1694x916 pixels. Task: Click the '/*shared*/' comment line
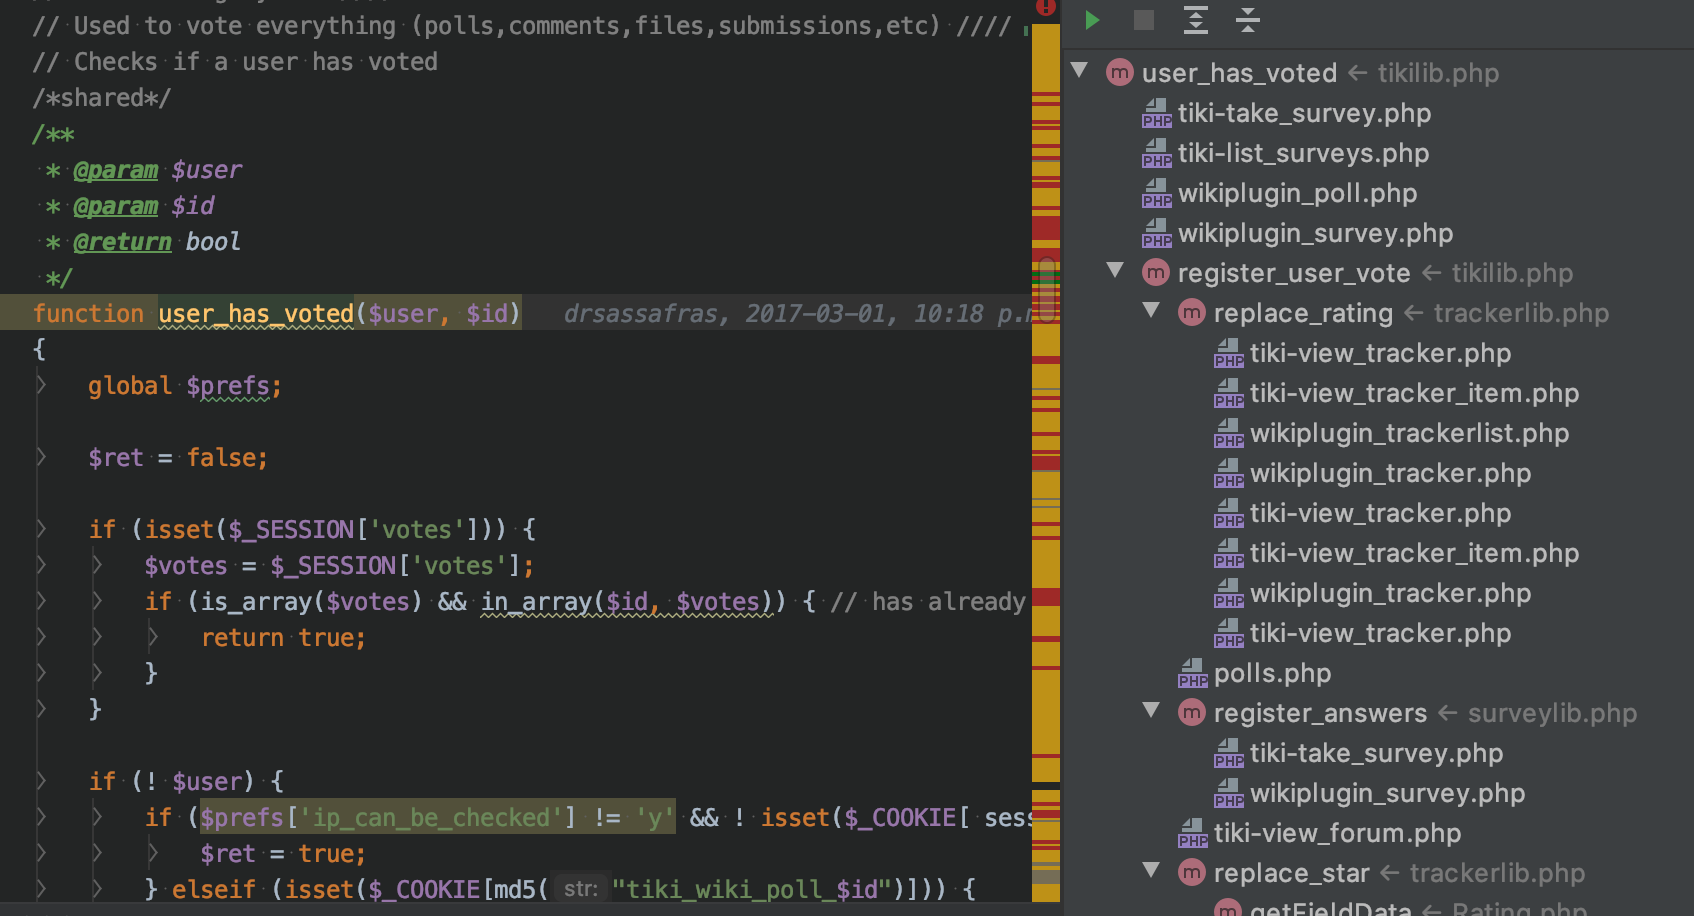pyautogui.click(x=102, y=98)
